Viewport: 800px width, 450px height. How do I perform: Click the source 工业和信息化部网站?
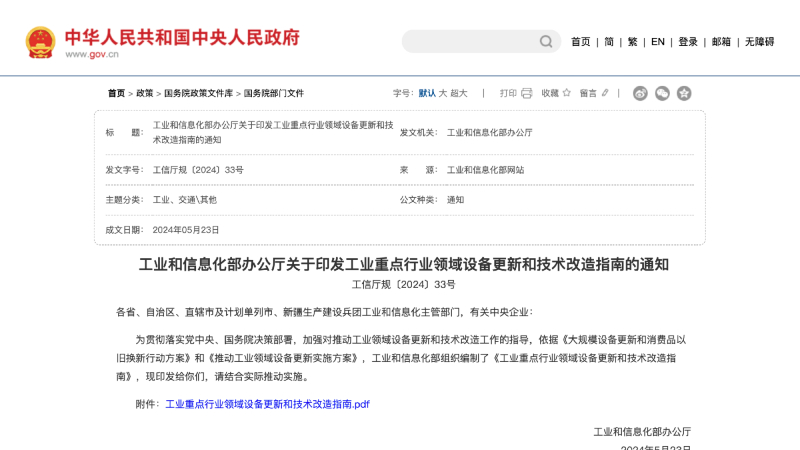(486, 170)
